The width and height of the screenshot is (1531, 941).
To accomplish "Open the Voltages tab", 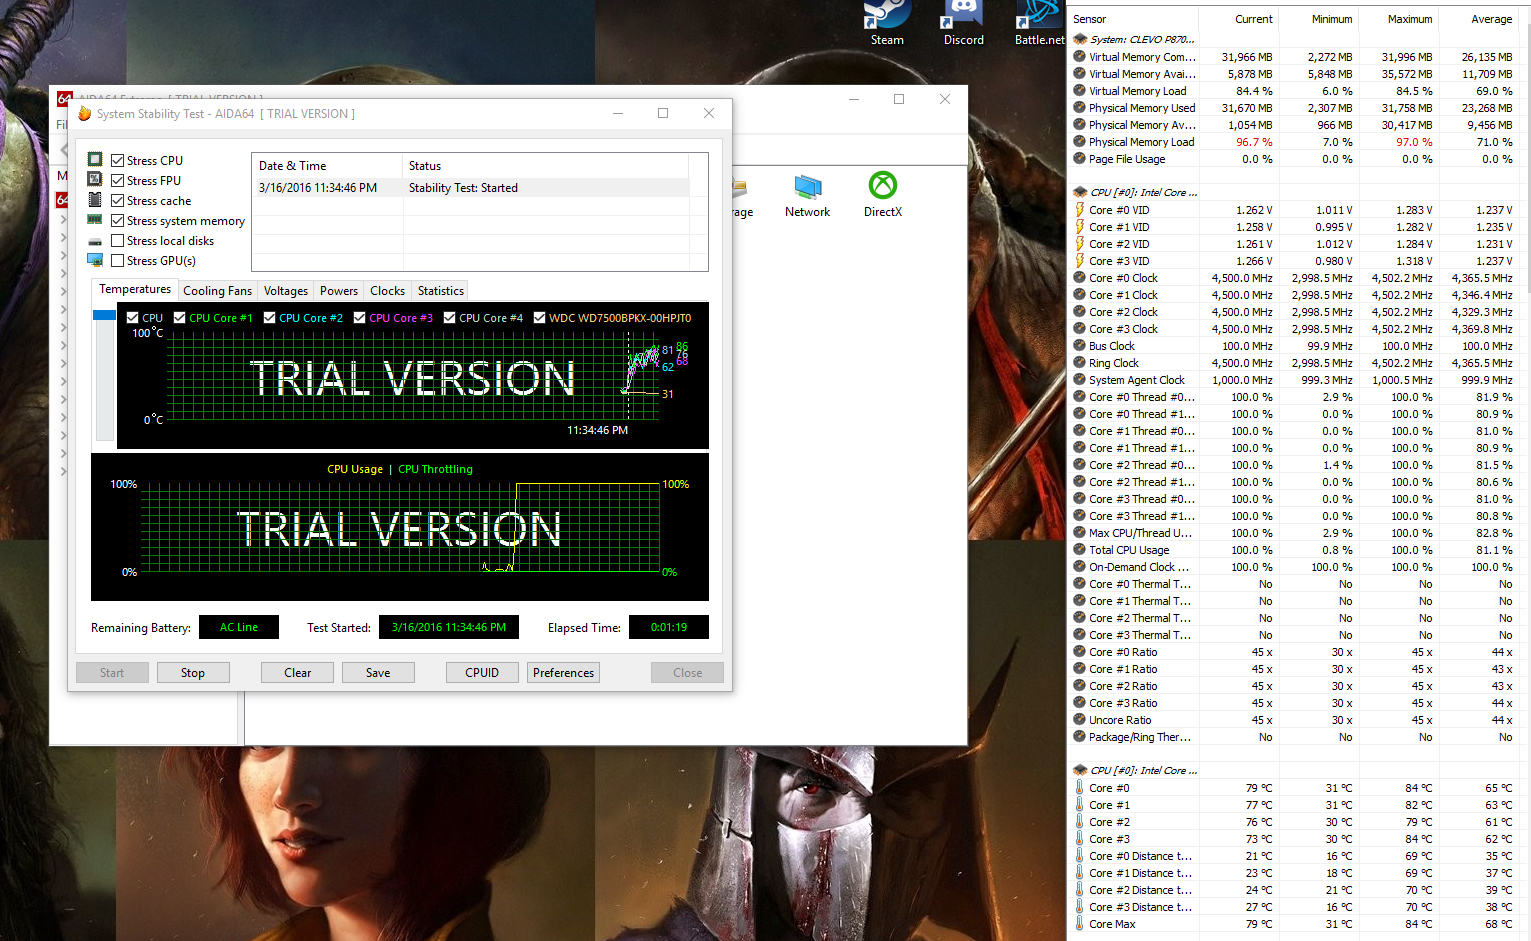I will pyautogui.click(x=286, y=291).
